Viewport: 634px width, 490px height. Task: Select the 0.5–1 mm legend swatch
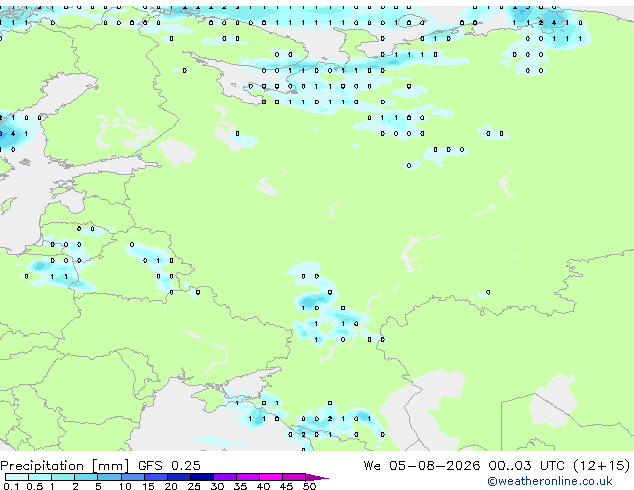click(40, 477)
